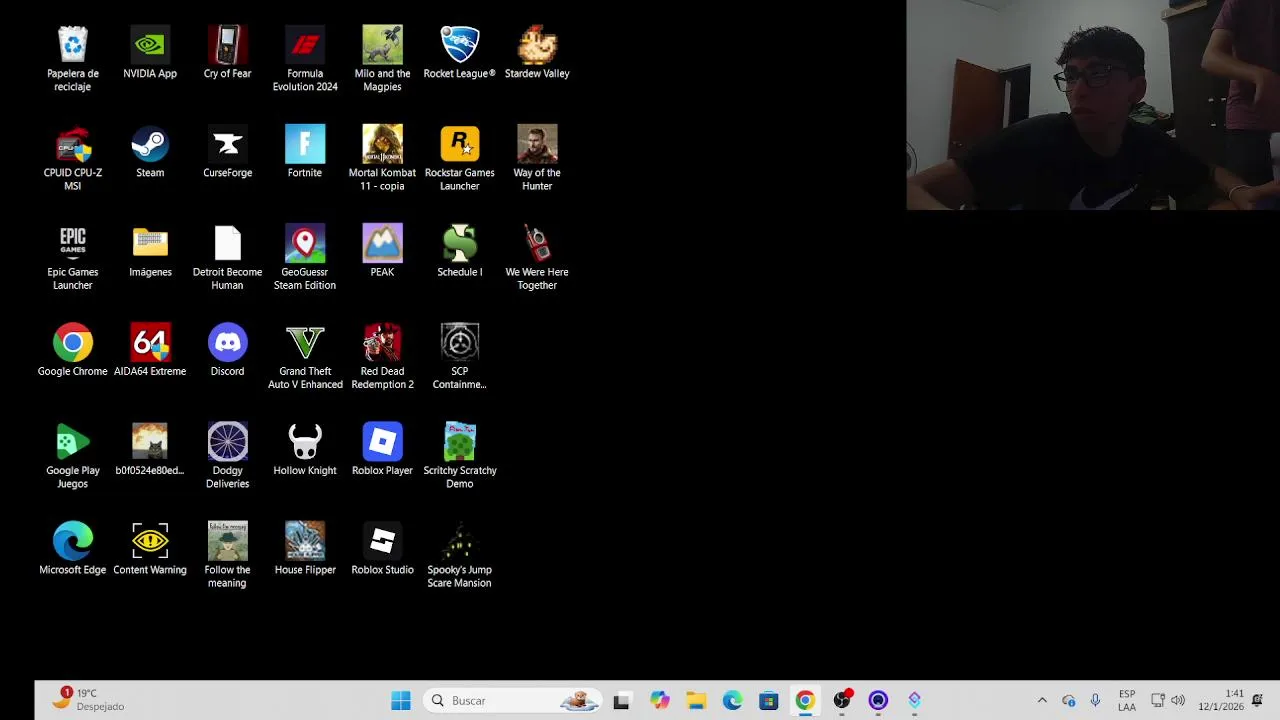Select Grand Theft Auto V Enhanced icon
Screen dimensions: 1280x720
(x=305, y=356)
